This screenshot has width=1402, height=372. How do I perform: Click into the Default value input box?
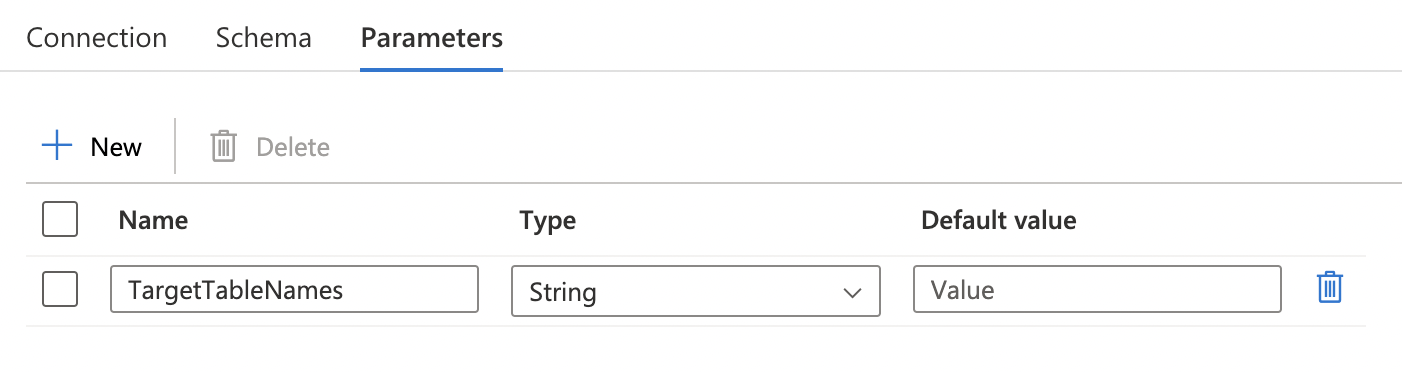point(1097,290)
